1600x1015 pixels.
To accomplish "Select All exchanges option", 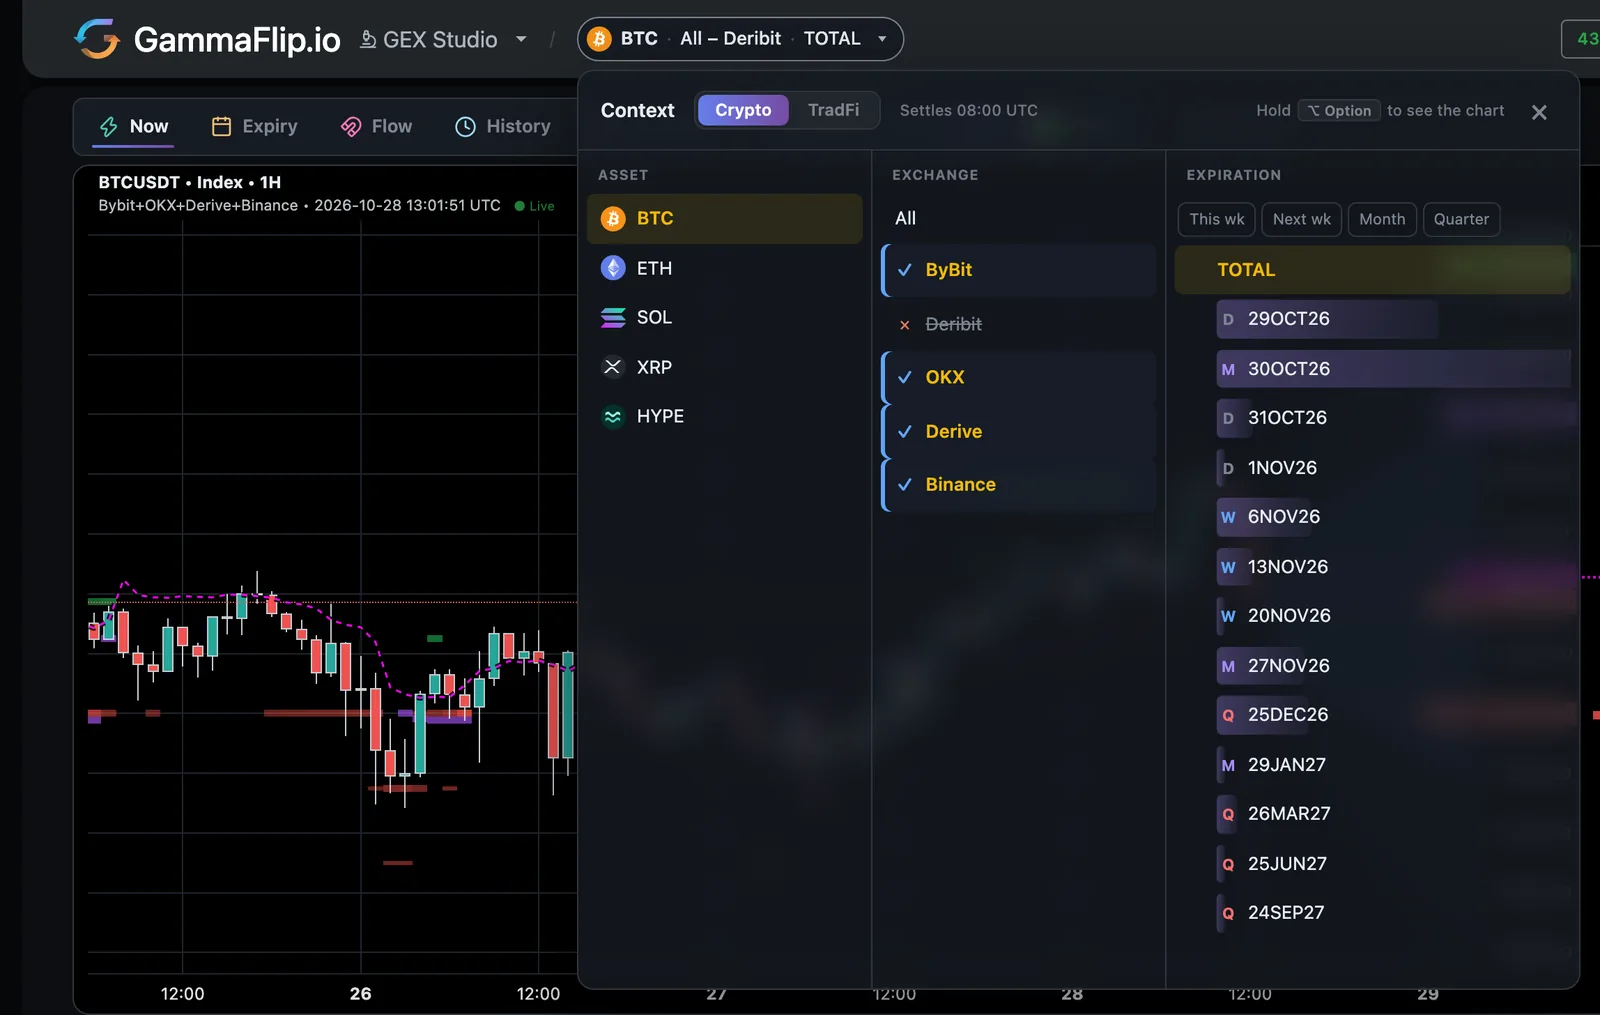I will click(x=1018, y=218).
